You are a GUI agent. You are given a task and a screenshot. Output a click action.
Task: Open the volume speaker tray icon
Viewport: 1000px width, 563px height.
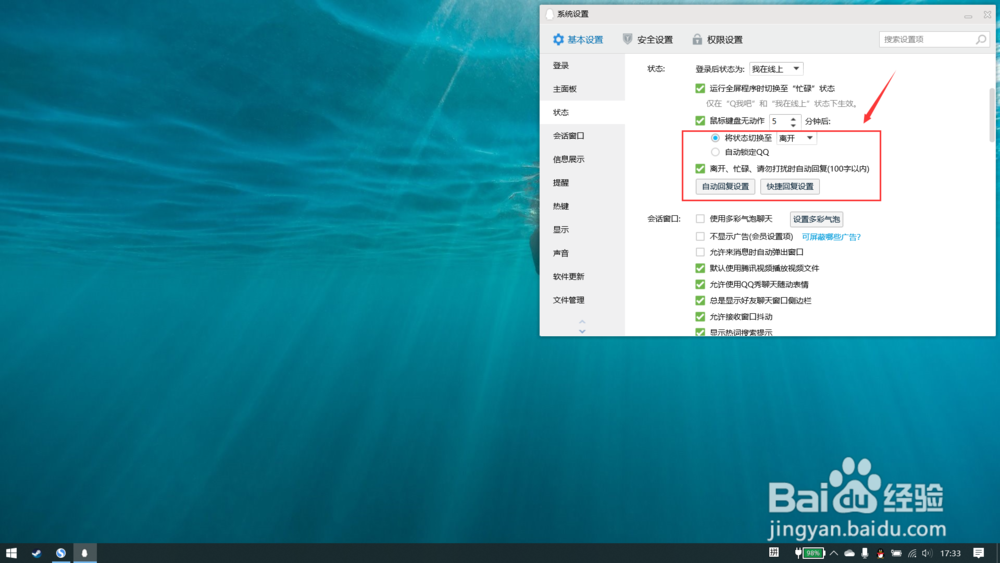[x=927, y=553]
